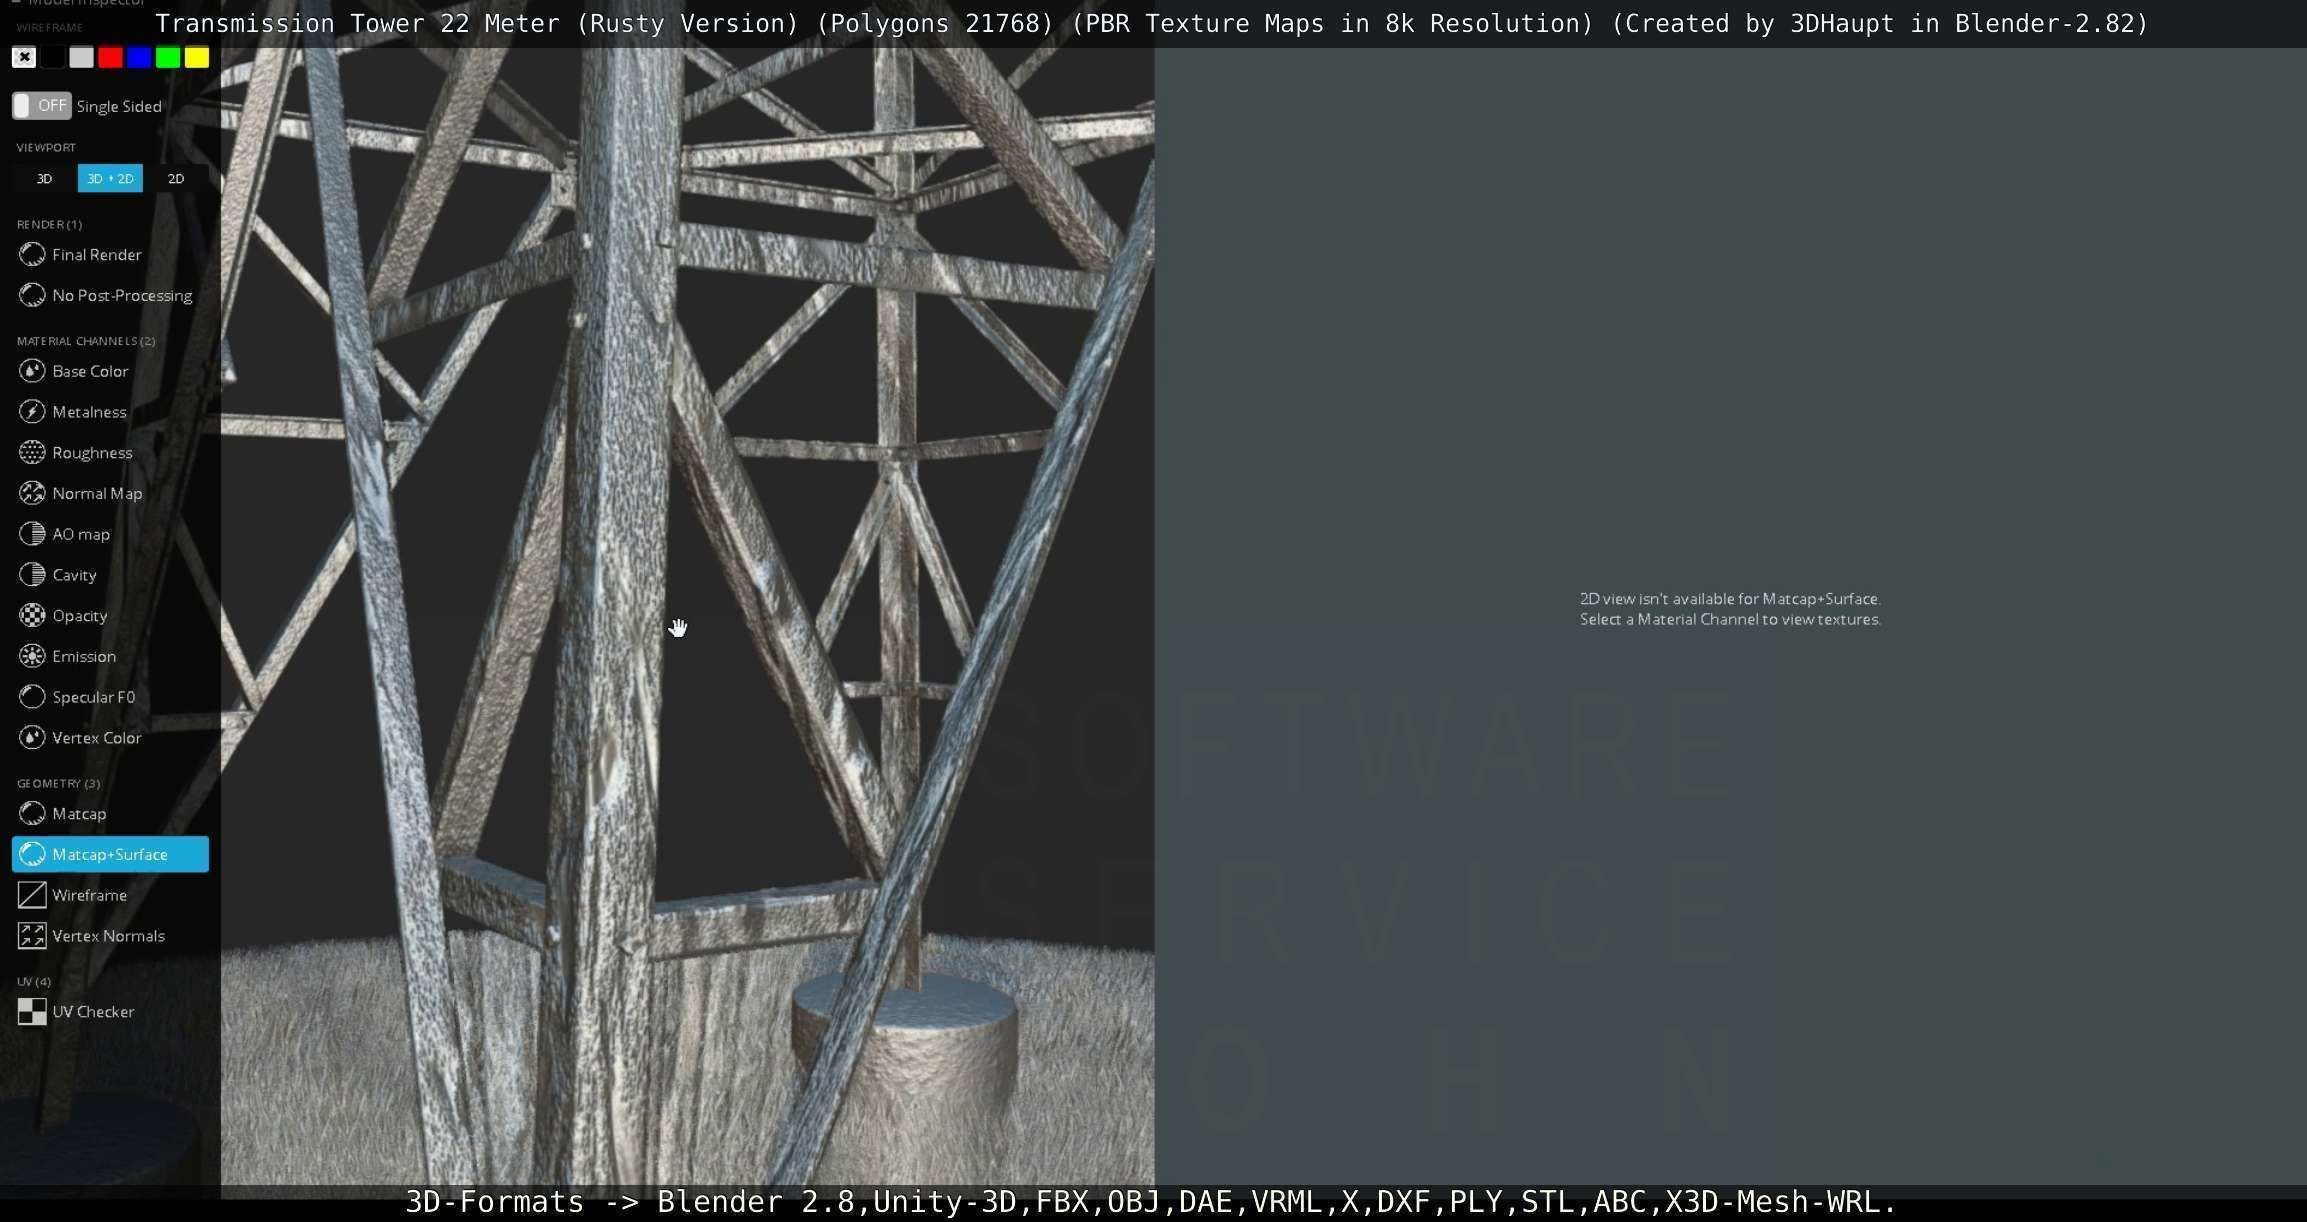Click the 3D-Formats caption at bottom
This screenshot has width=2307, height=1222.
pyautogui.click(x=1150, y=1201)
